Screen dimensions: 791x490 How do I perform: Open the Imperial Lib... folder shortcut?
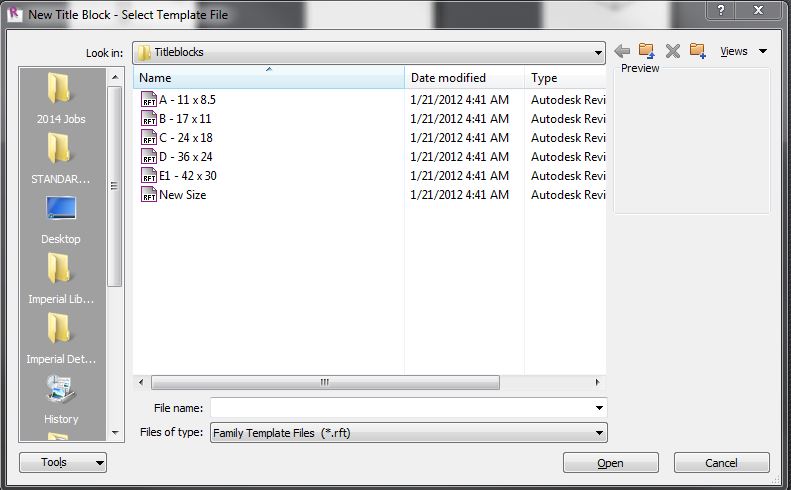[61, 279]
